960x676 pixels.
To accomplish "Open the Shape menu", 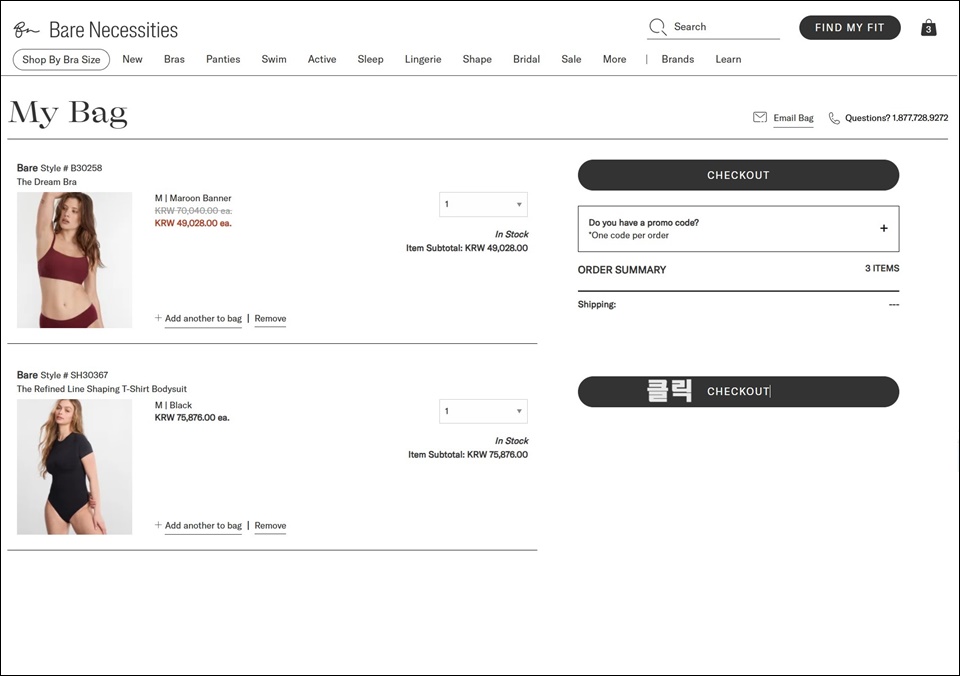I will (x=477, y=59).
